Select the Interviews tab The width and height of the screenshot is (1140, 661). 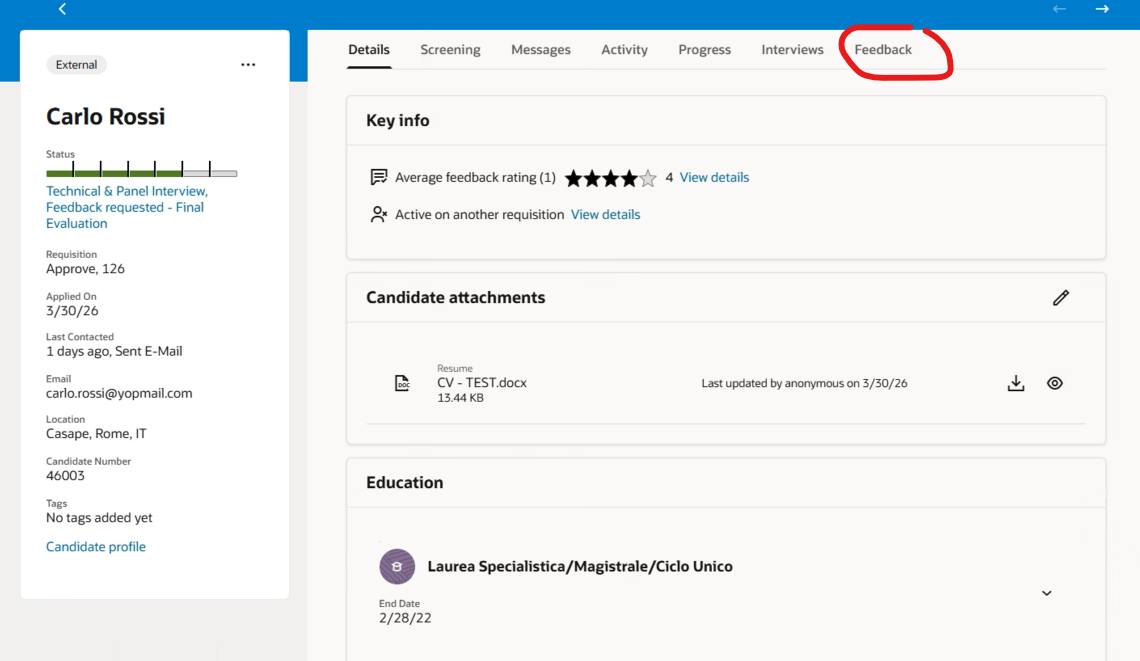tap(792, 50)
